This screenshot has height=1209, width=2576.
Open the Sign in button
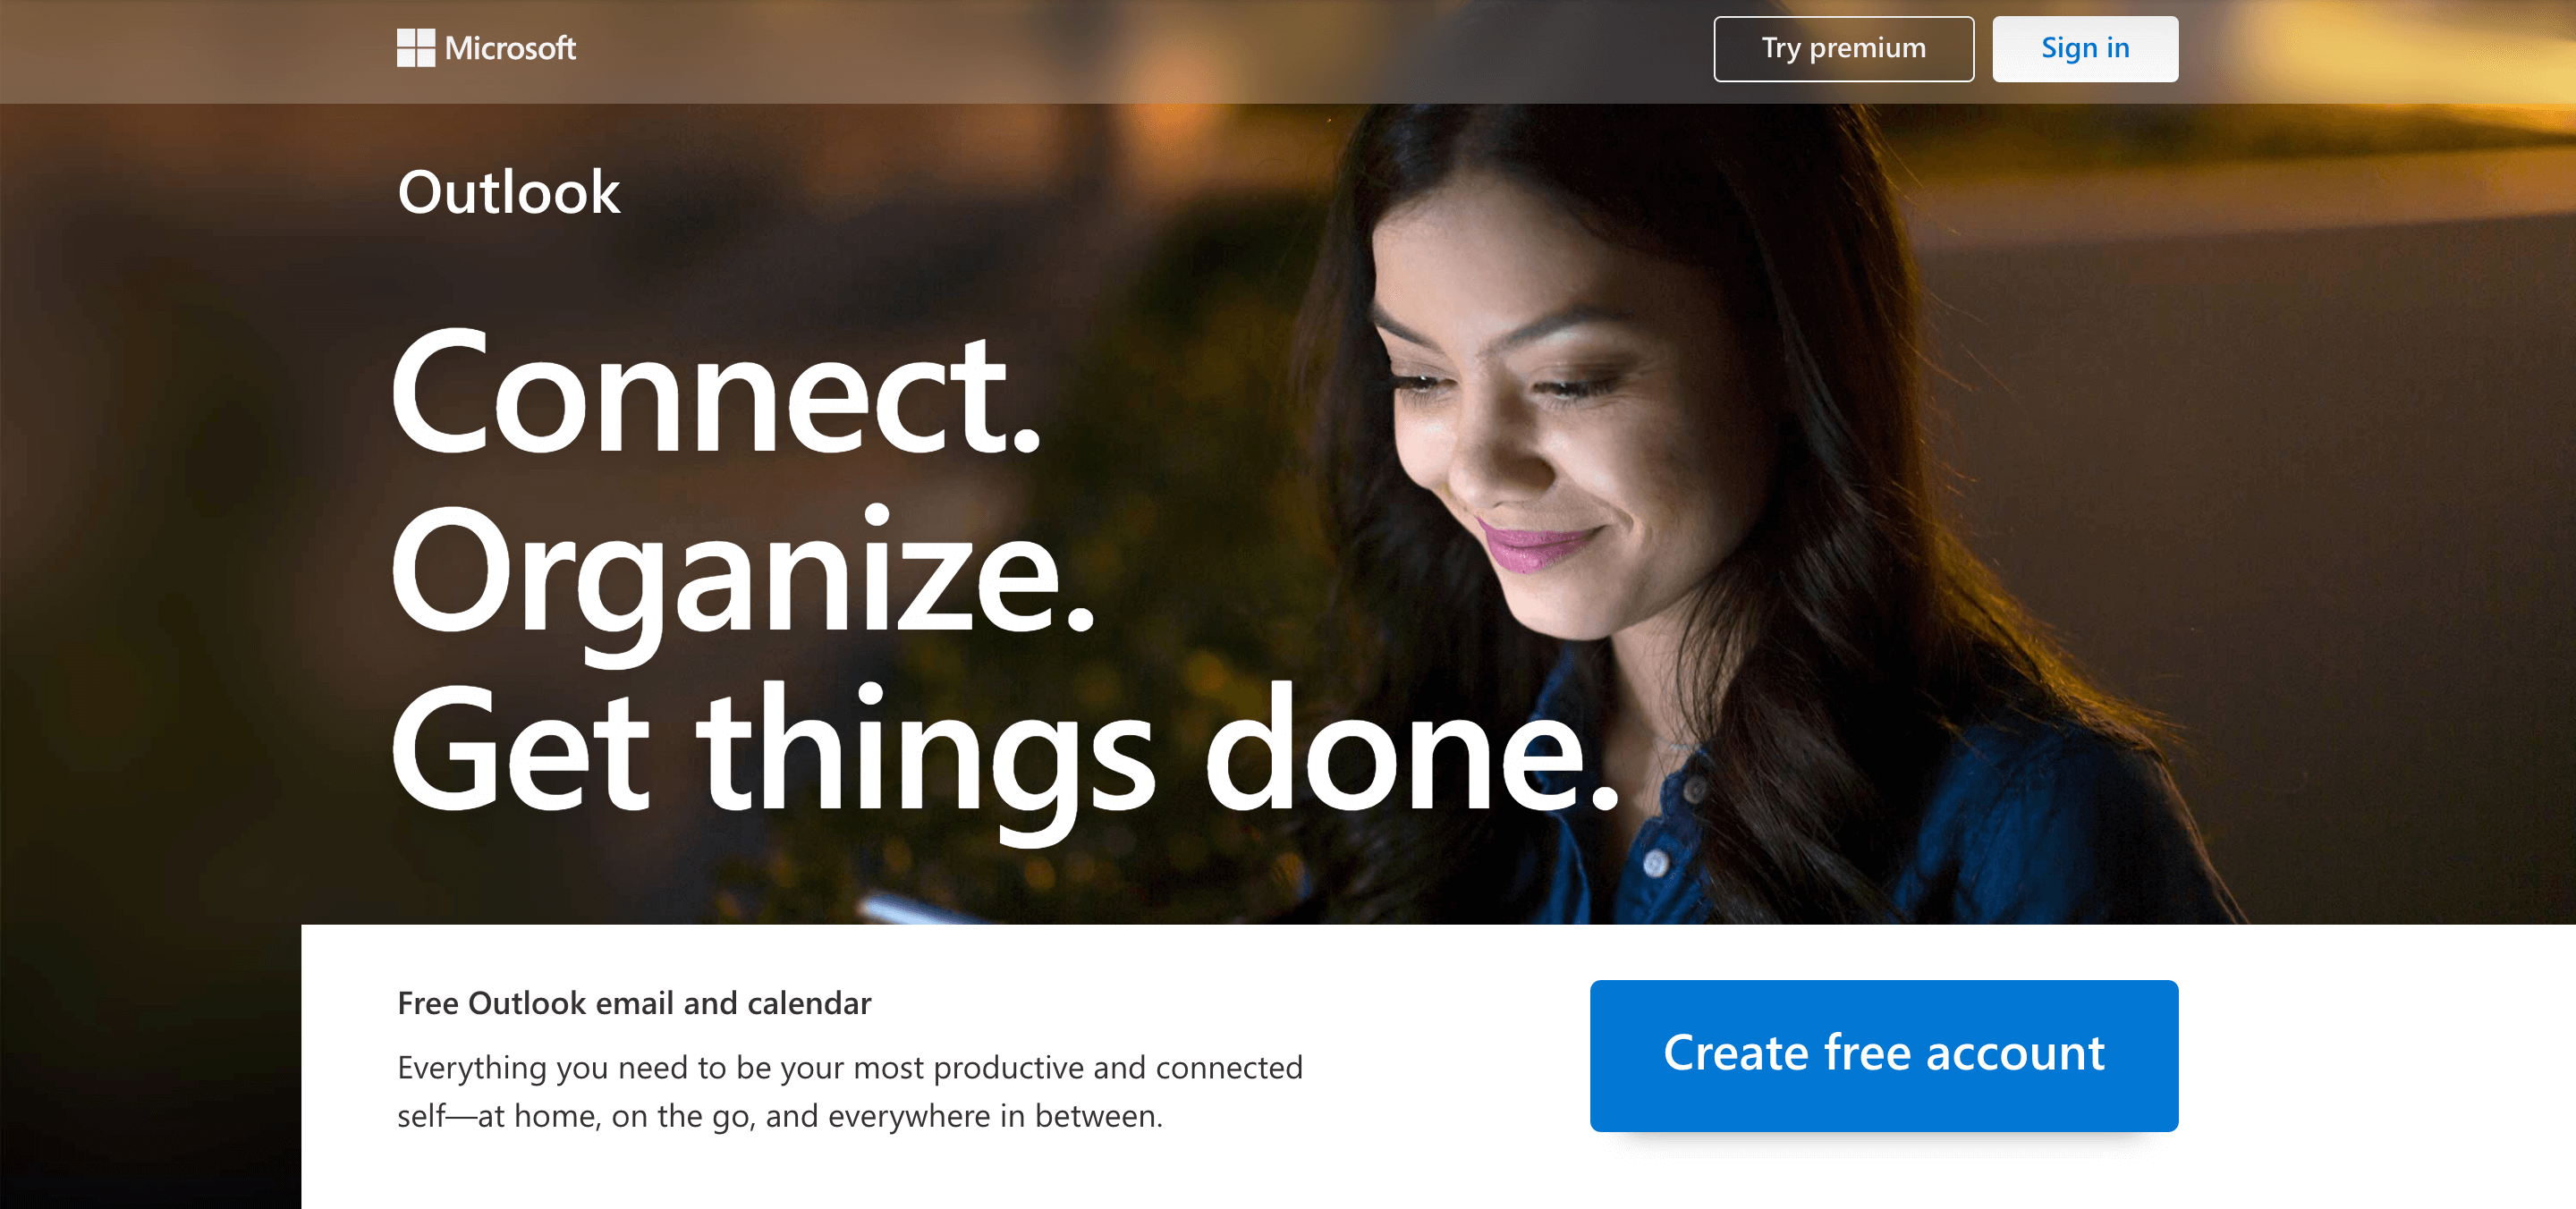click(x=2084, y=49)
